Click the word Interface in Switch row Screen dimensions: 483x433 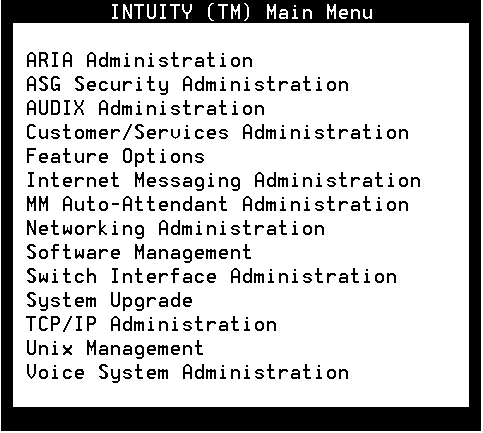point(163,276)
